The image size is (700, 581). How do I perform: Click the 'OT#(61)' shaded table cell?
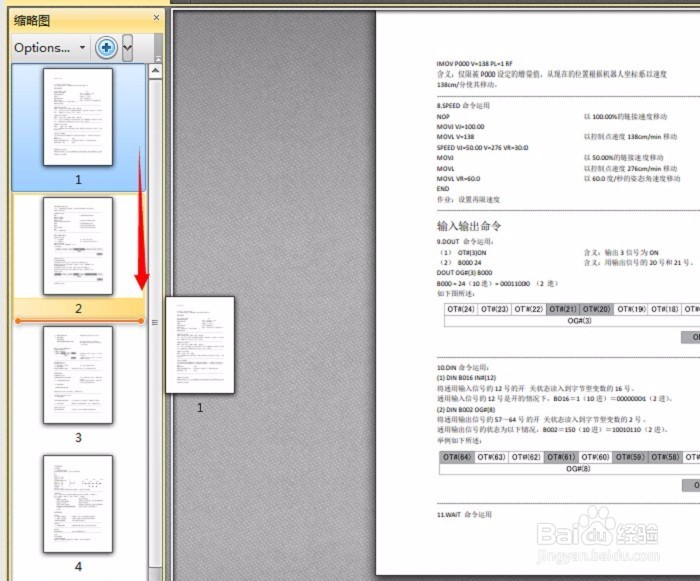tap(561, 457)
